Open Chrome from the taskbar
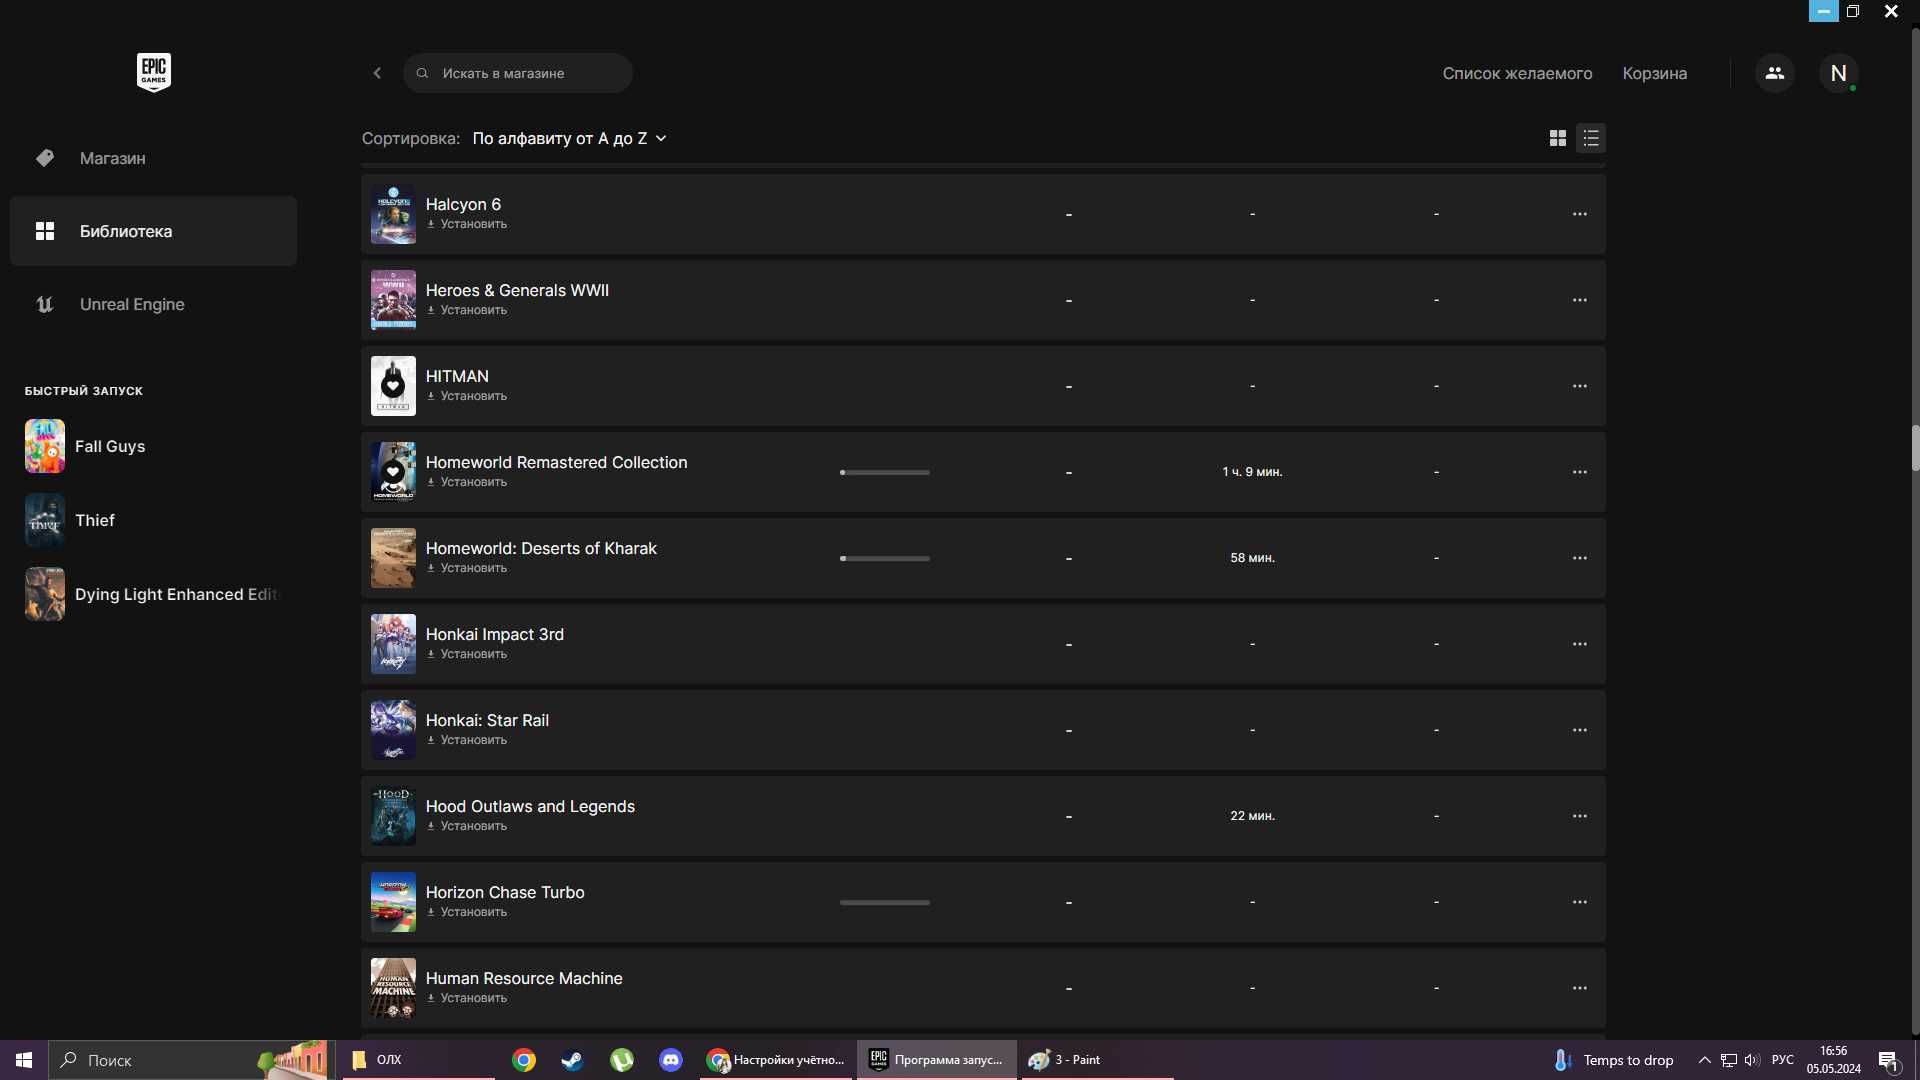1920x1080 pixels. [x=524, y=1060]
